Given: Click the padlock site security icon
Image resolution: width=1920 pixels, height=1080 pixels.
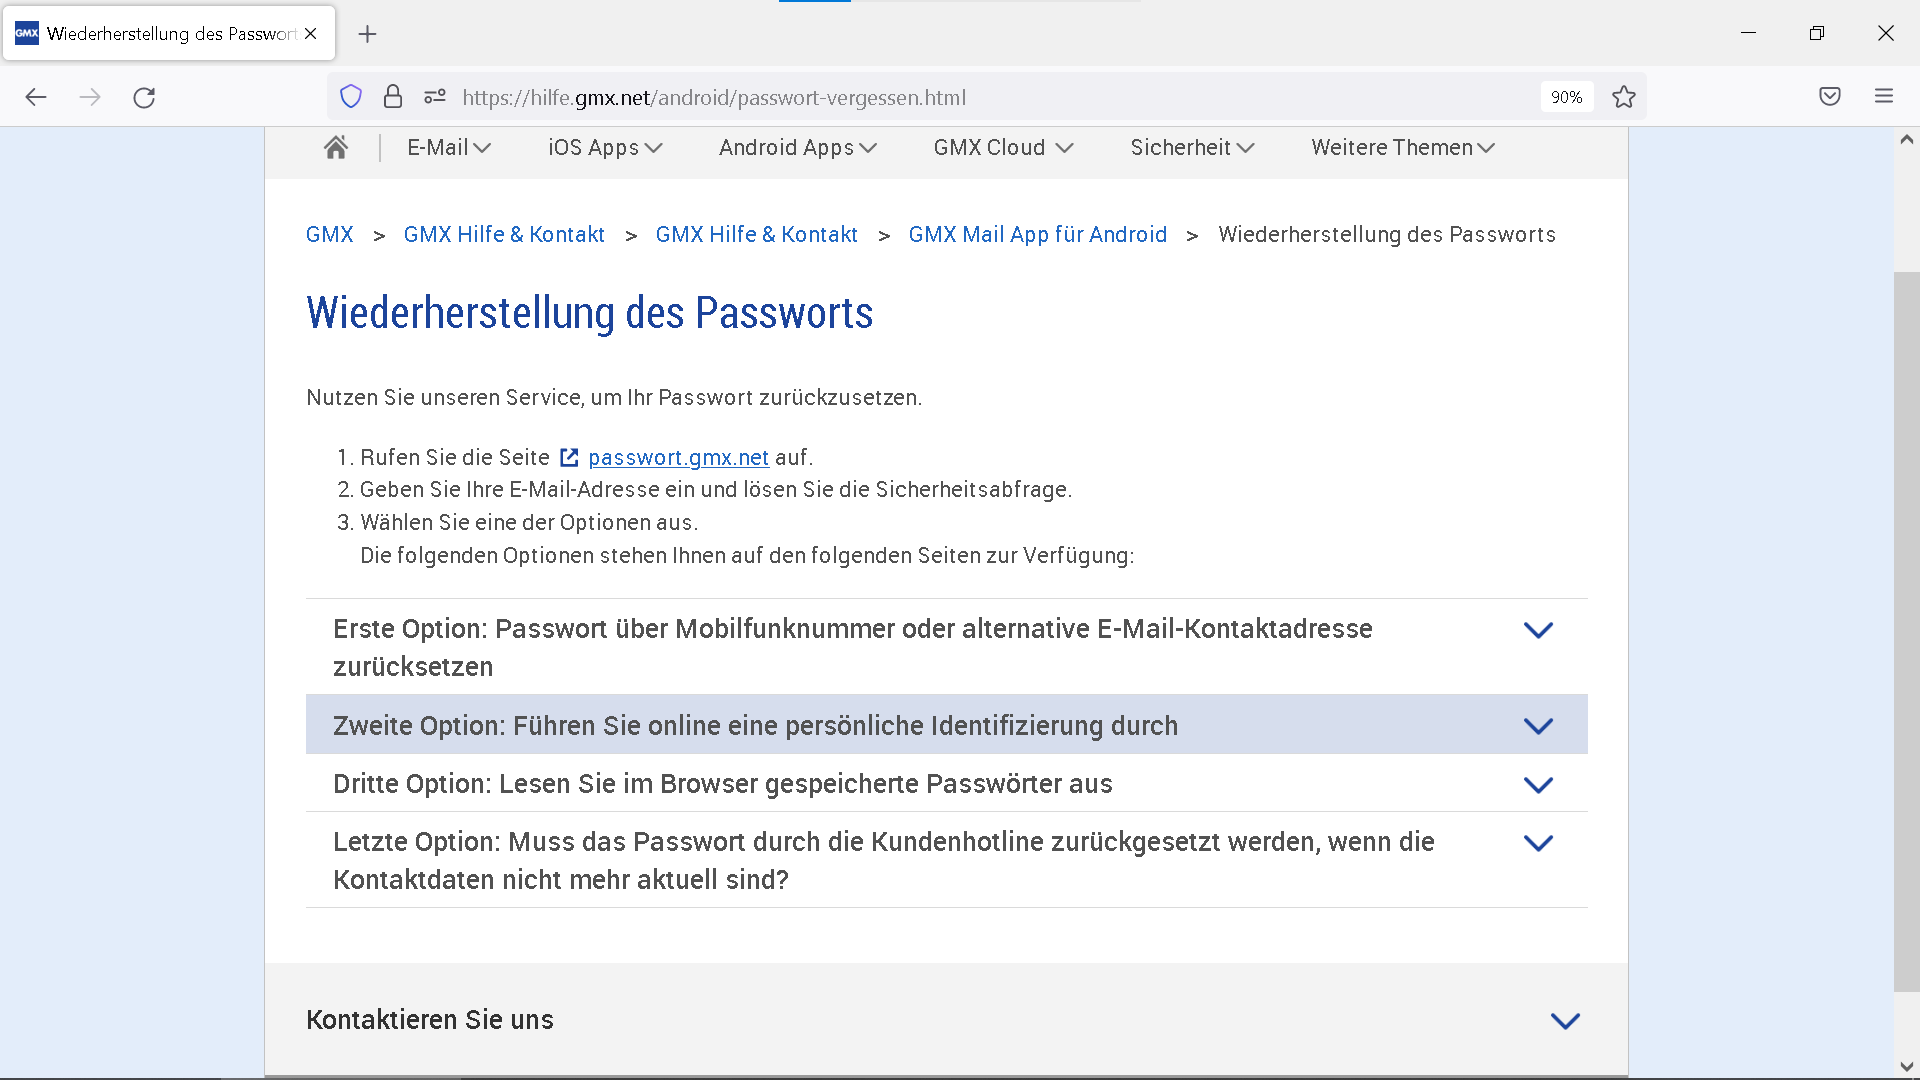Looking at the screenshot, I should click(x=393, y=97).
